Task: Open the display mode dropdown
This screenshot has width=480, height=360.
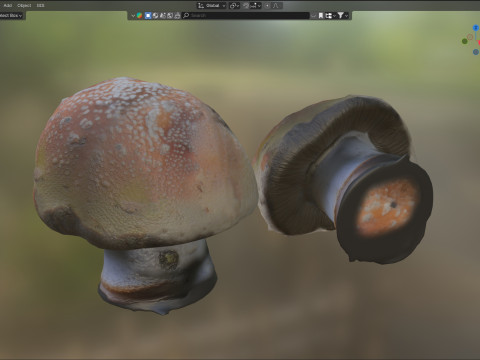Action: 330,16
